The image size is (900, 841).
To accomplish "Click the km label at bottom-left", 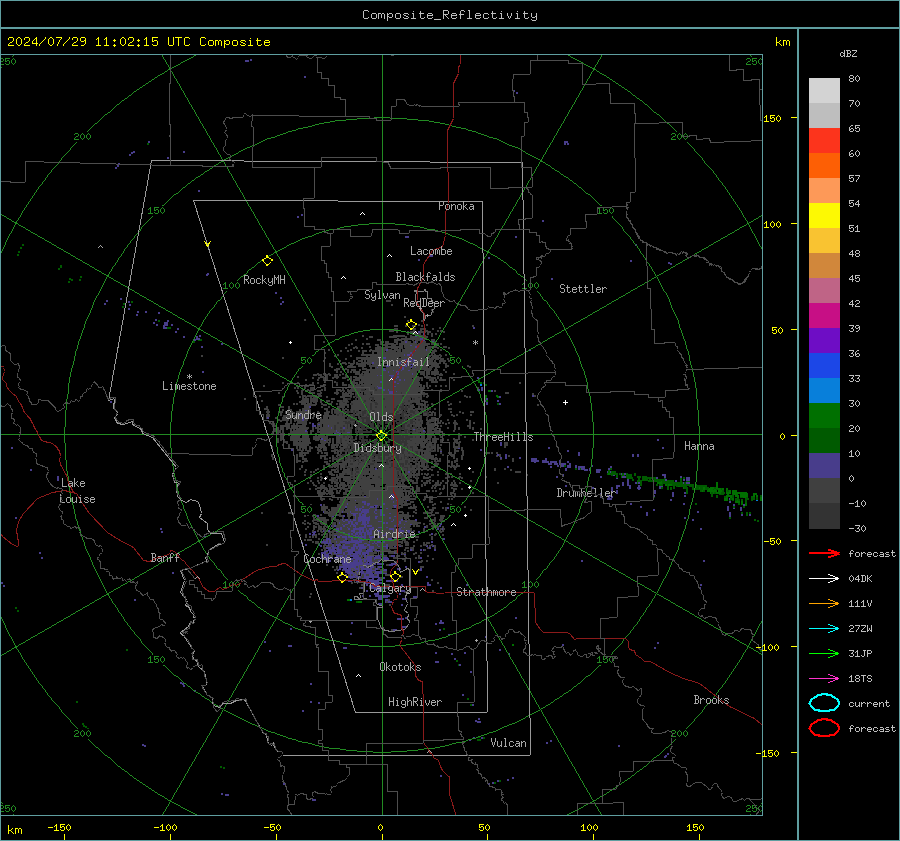I will point(14,830).
